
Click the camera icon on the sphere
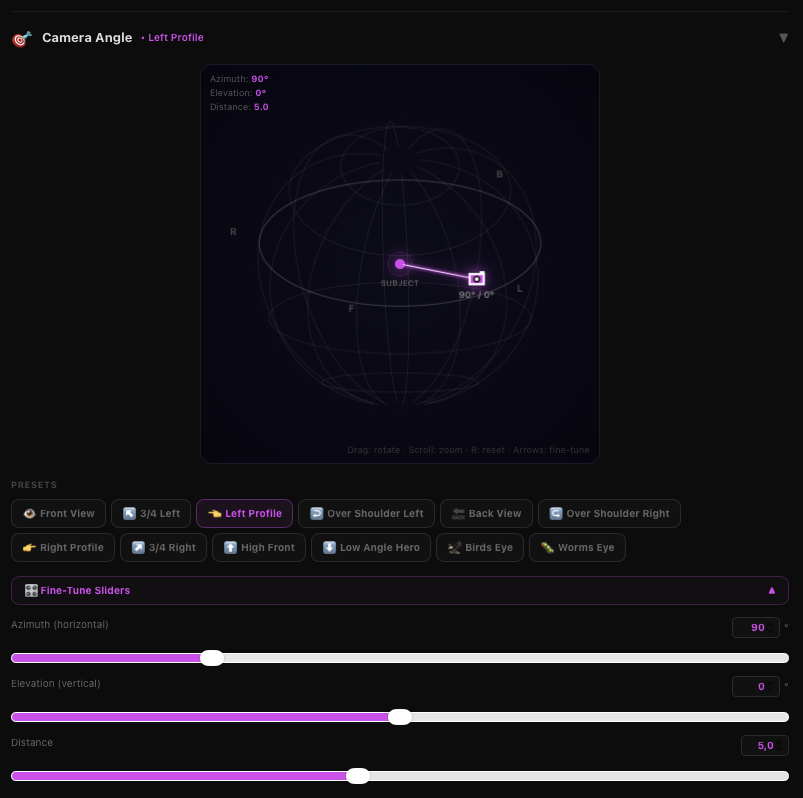tap(477, 278)
